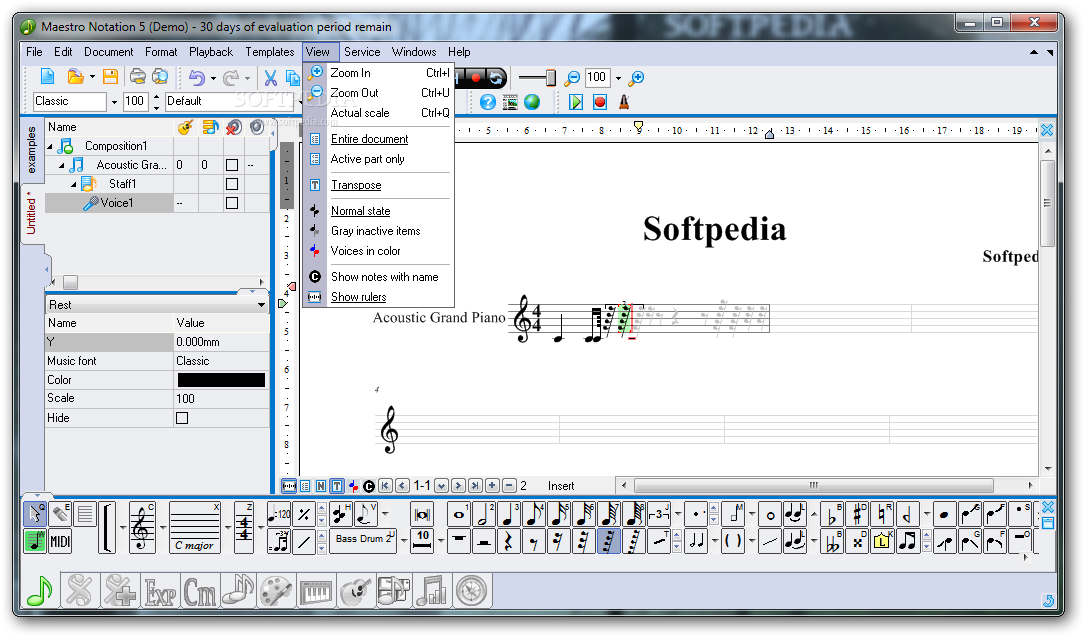
Task: Select the whole note duration
Action: point(458,514)
